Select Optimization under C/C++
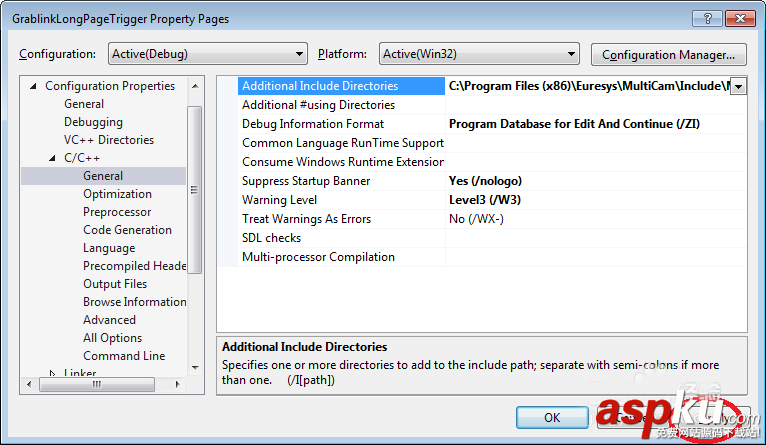This screenshot has height=445, width=766. point(117,194)
